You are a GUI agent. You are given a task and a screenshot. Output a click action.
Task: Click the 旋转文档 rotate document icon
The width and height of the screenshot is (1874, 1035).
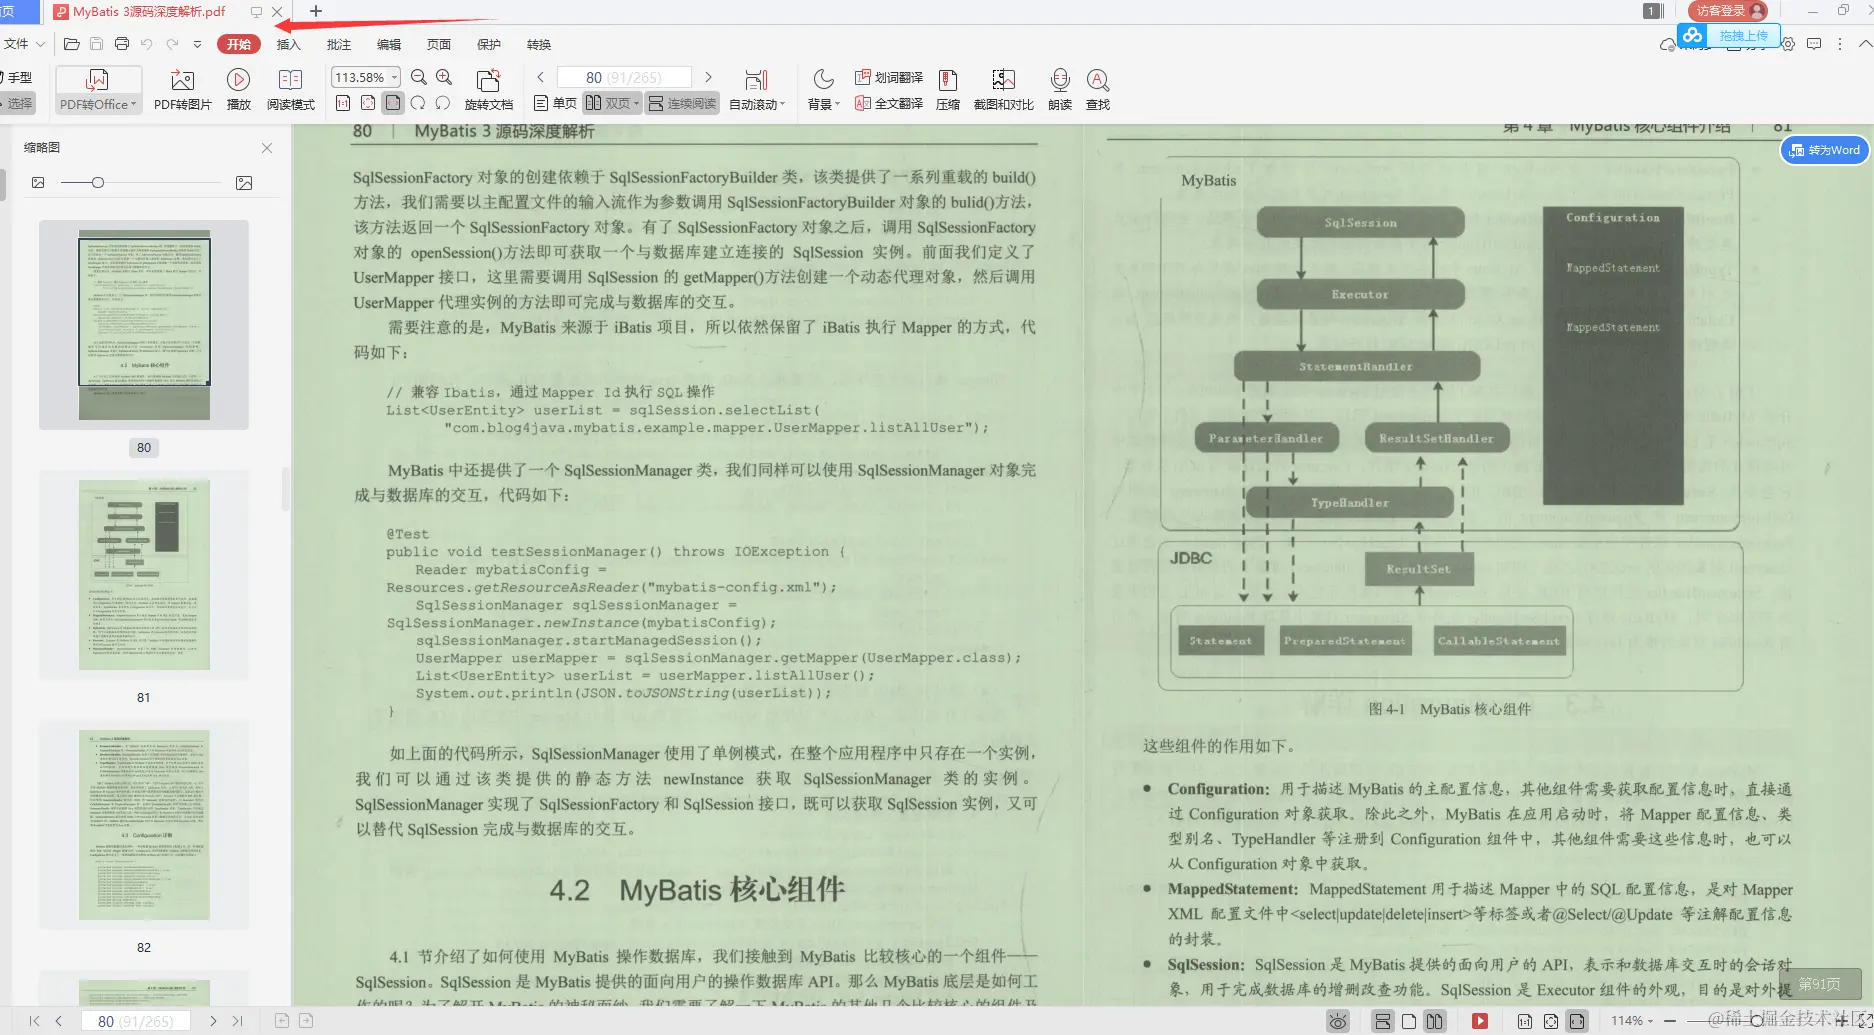coord(488,89)
